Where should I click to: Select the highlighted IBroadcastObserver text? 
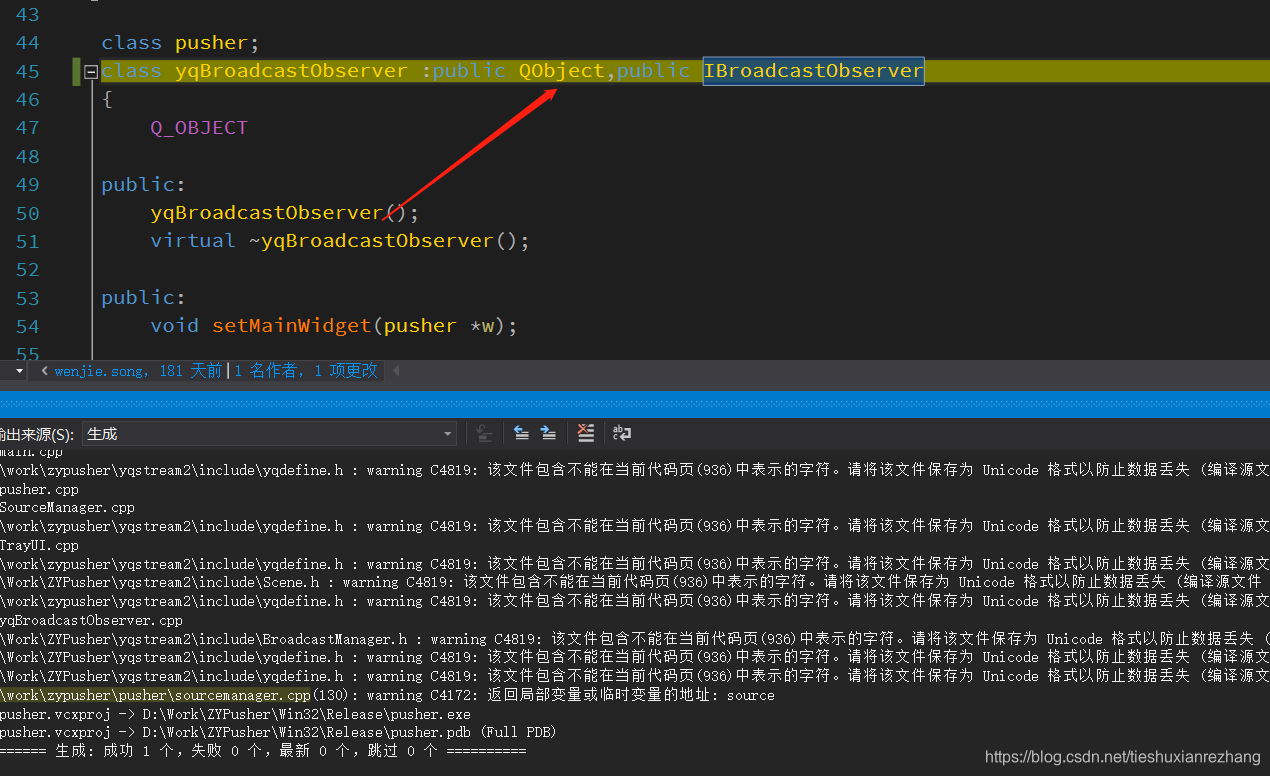813,71
